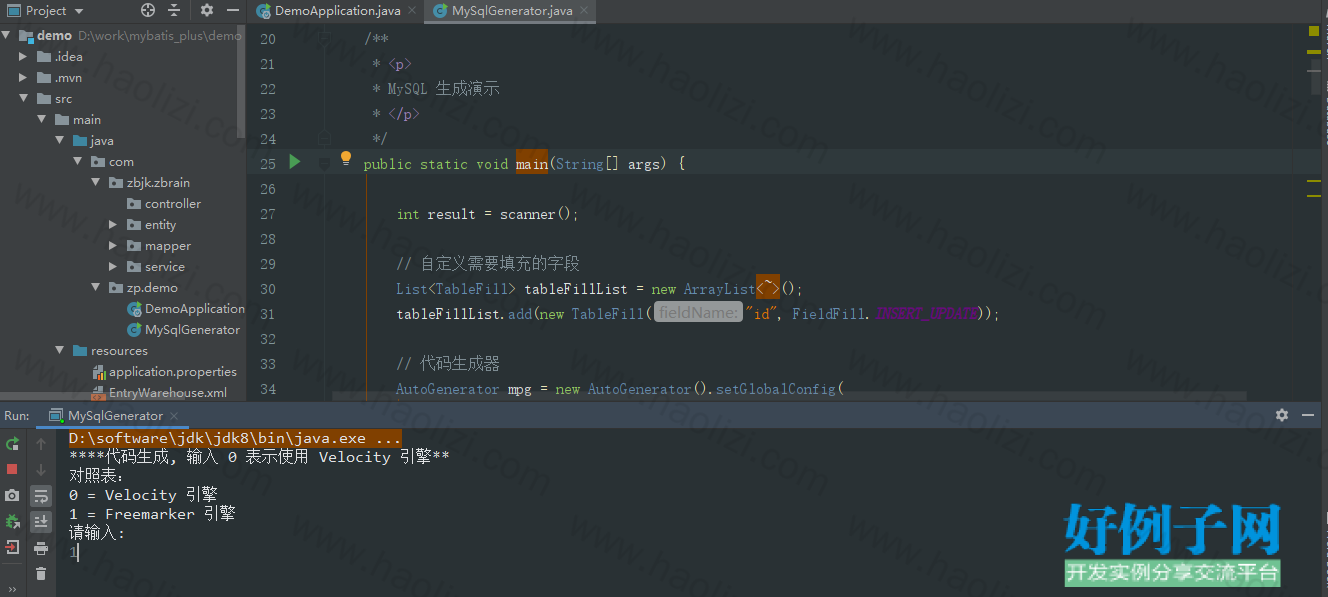
Task: Rerun MySqlGenerator with green rerun icon
Action: point(13,444)
